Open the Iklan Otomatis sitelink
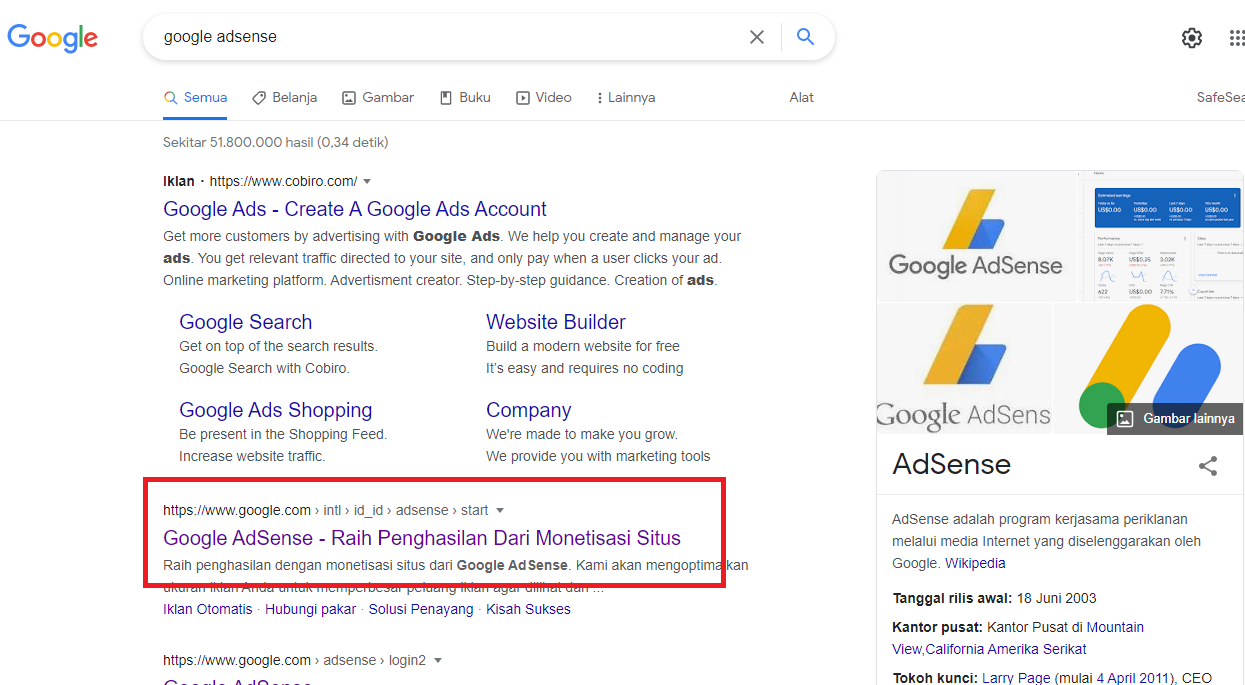The width and height of the screenshot is (1245, 685). (x=208, y=609)
